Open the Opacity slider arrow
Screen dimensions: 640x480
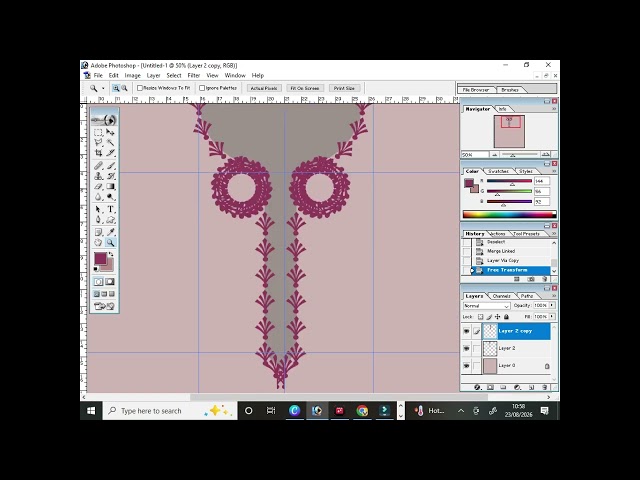point(552,305)
